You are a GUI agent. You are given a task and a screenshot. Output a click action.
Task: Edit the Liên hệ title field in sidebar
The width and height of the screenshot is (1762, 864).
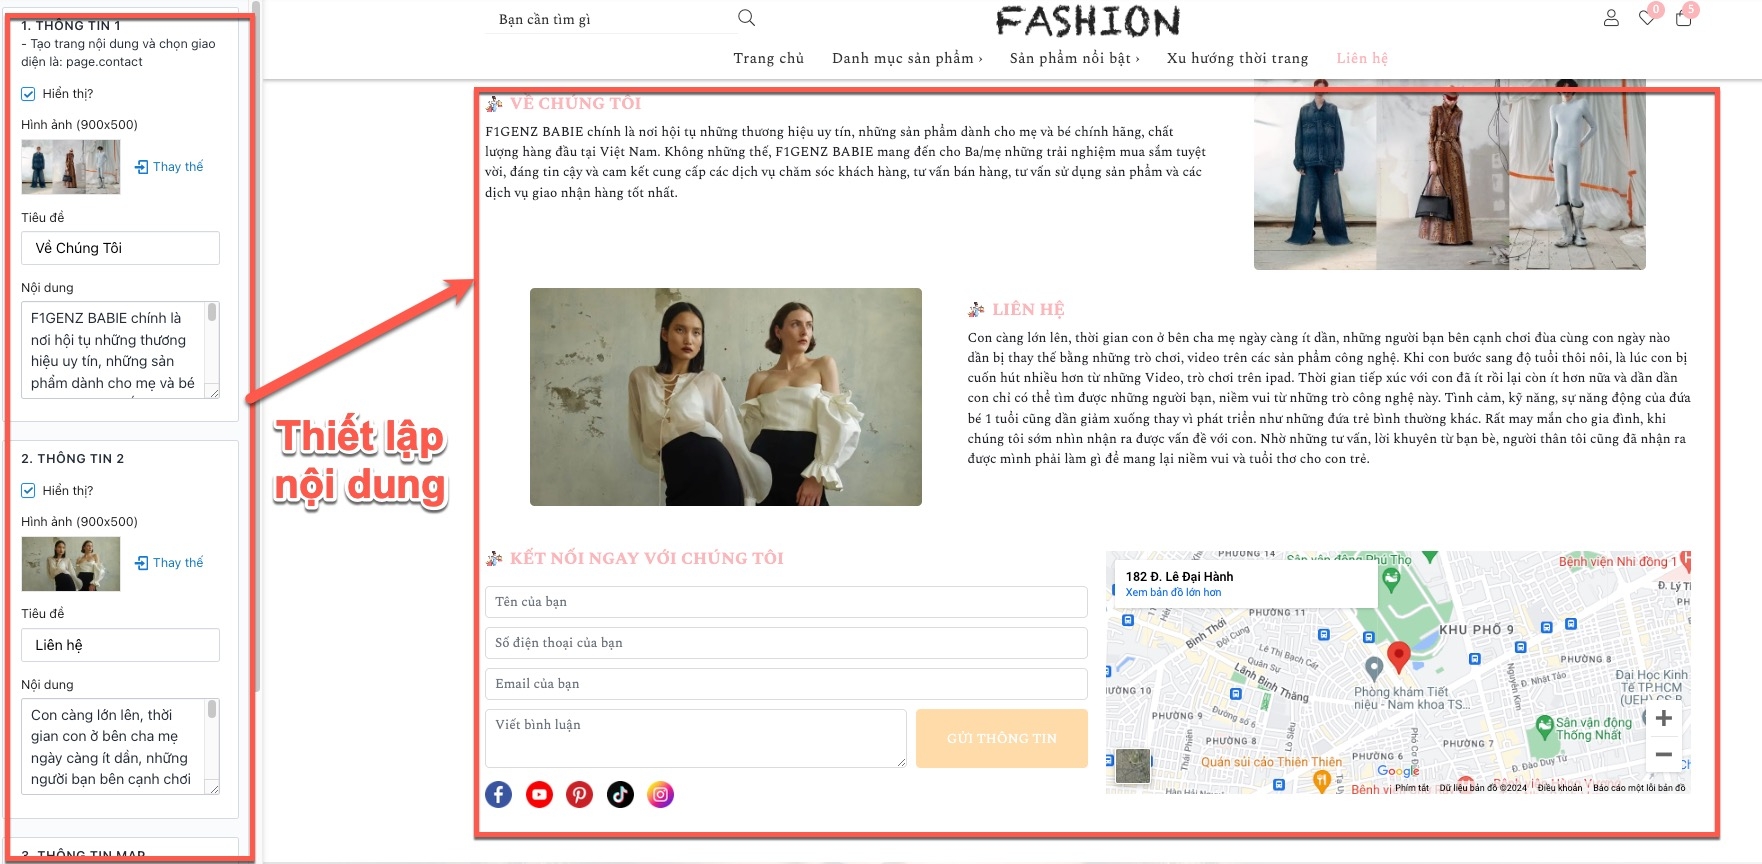pos(120,645)
